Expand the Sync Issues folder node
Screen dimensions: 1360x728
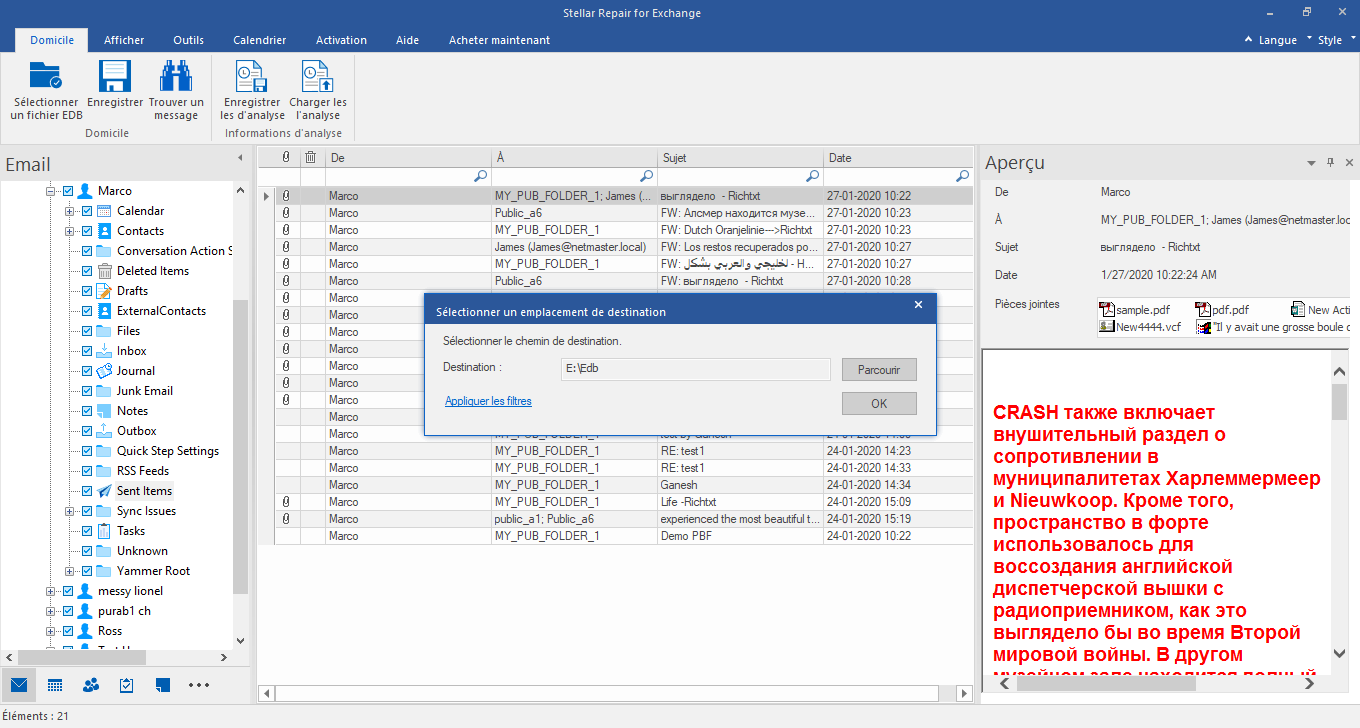tap(70, 511)
